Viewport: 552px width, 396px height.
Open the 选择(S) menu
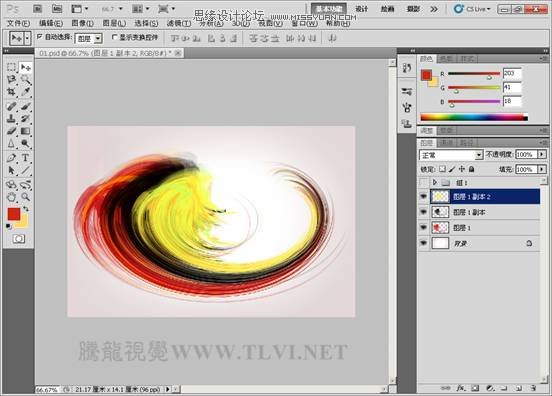point(146,23)
